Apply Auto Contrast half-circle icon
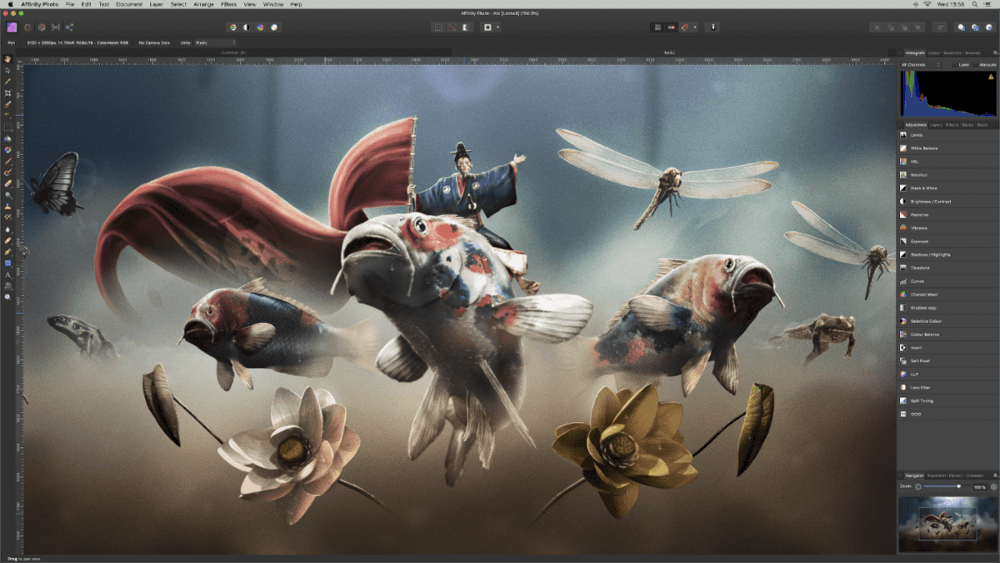 click(246, 27)
